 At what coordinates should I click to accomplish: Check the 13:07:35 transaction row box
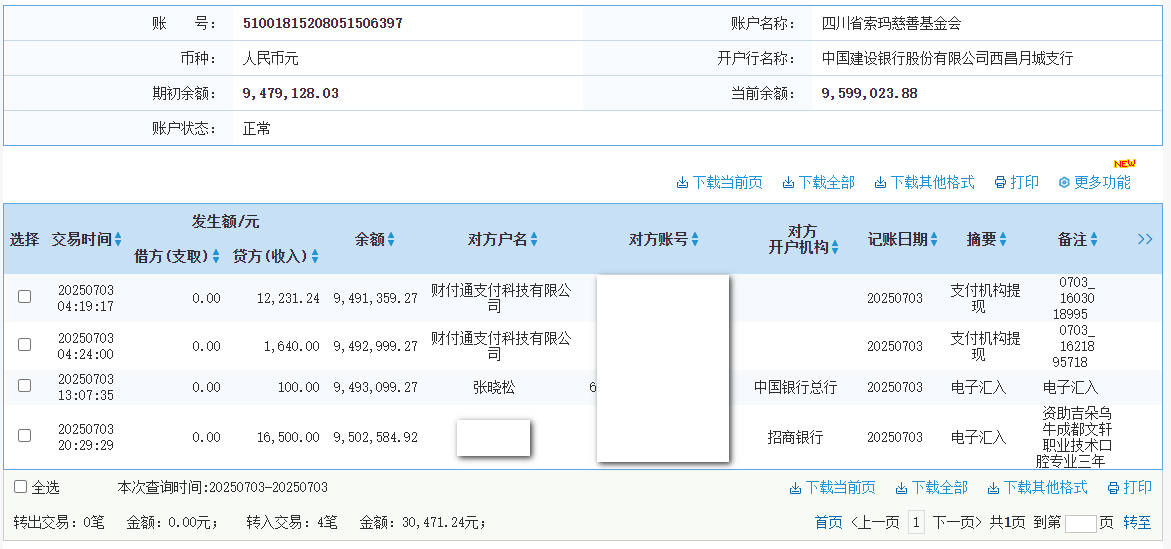[25, 385]
